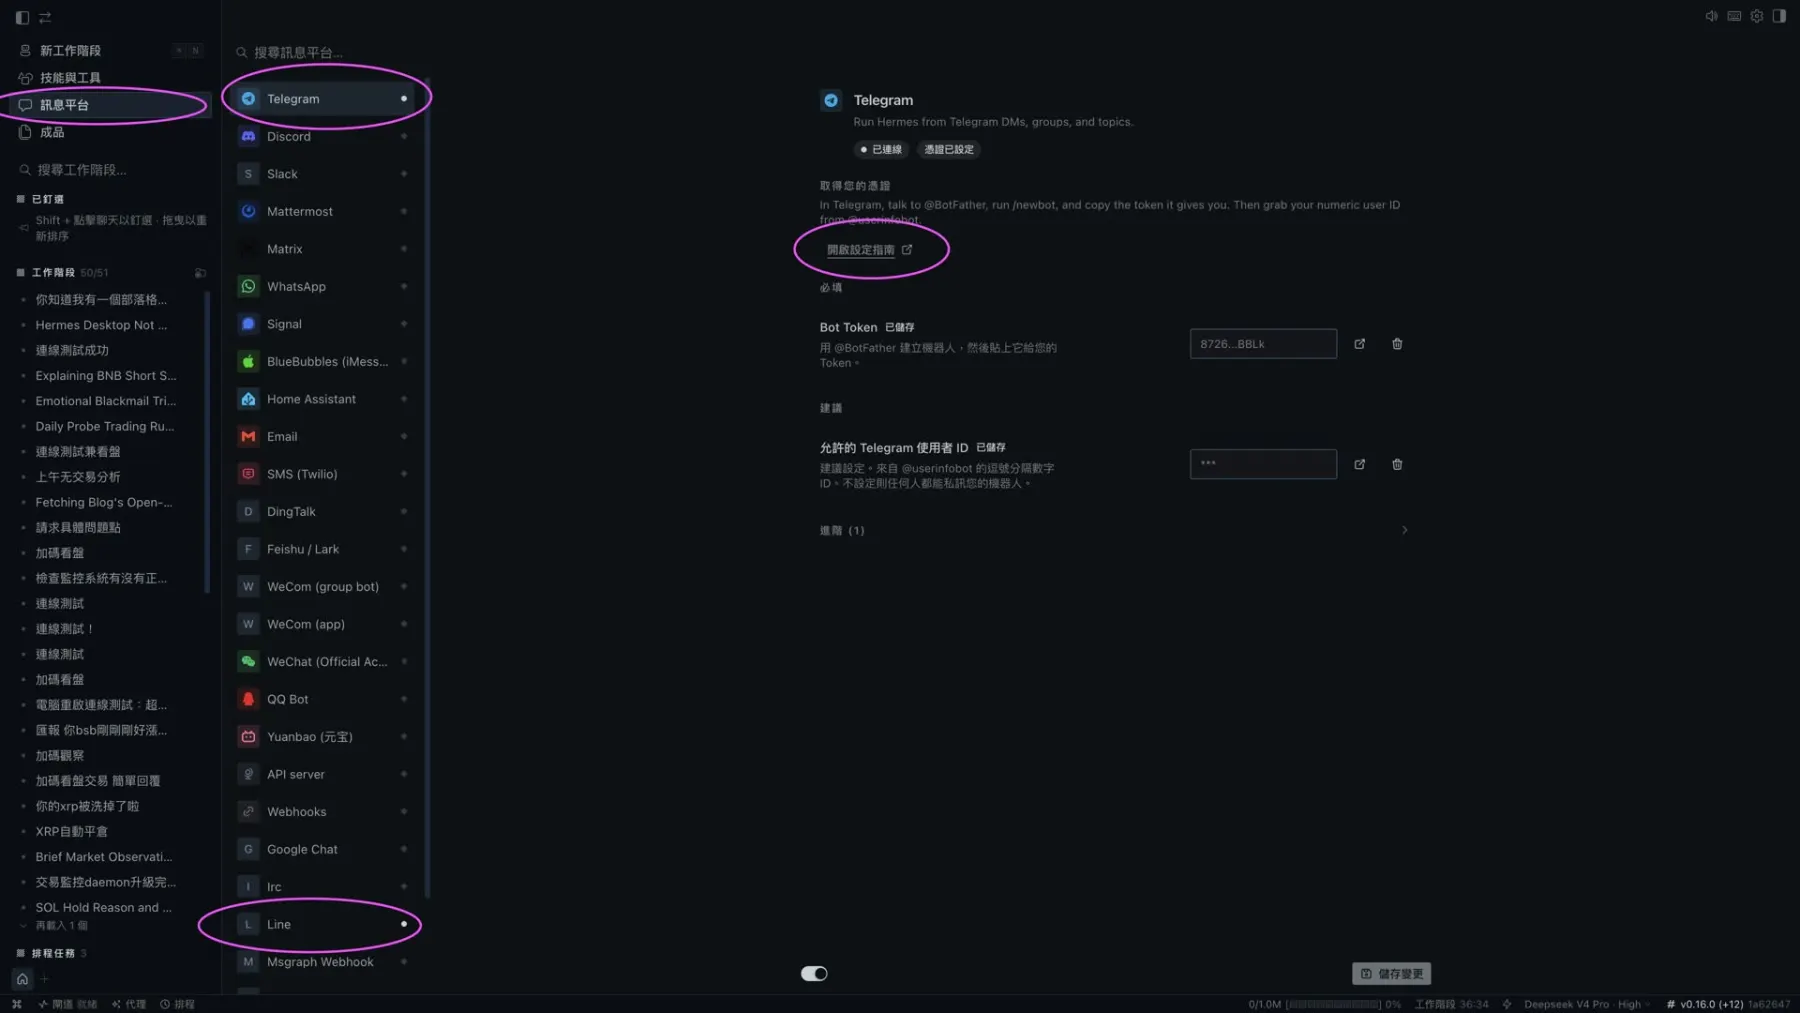This screenshot has width=1800, height=1013.
Task: Select the BlueBubbles apple icon
Action: click(248, 361)
